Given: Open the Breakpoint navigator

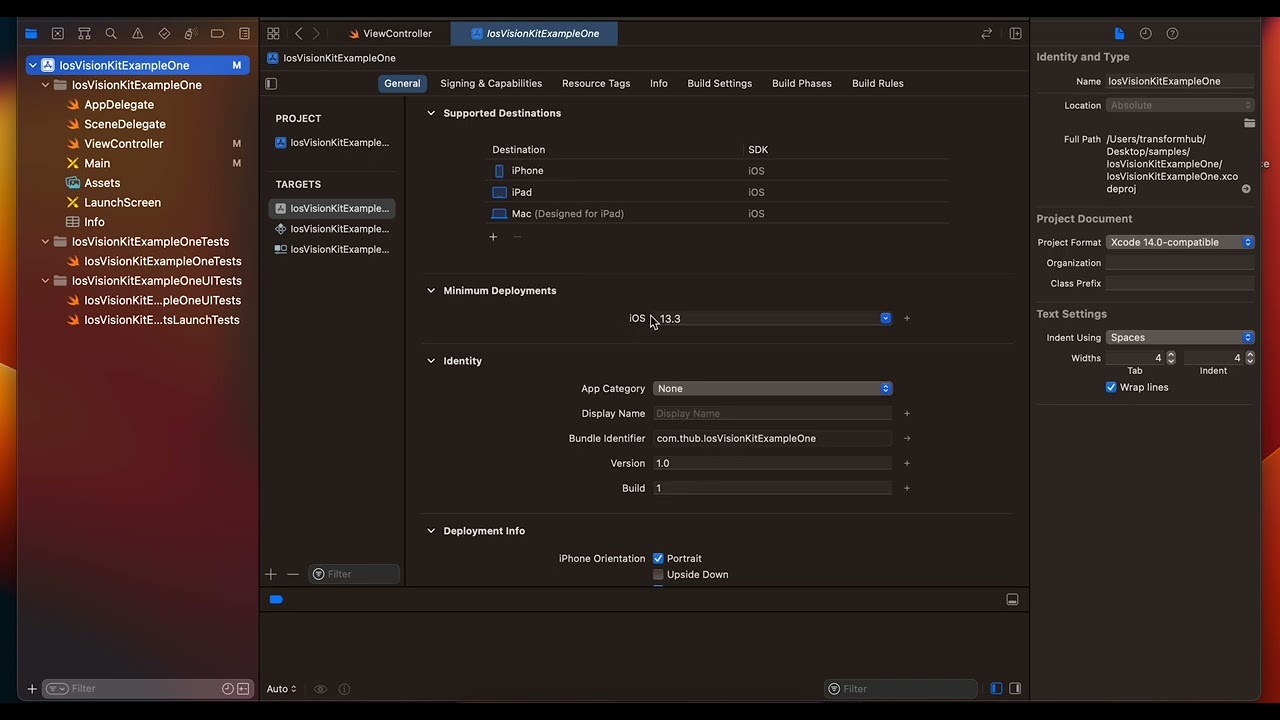Looking at the screenshot, I should [x=217, y=33].
